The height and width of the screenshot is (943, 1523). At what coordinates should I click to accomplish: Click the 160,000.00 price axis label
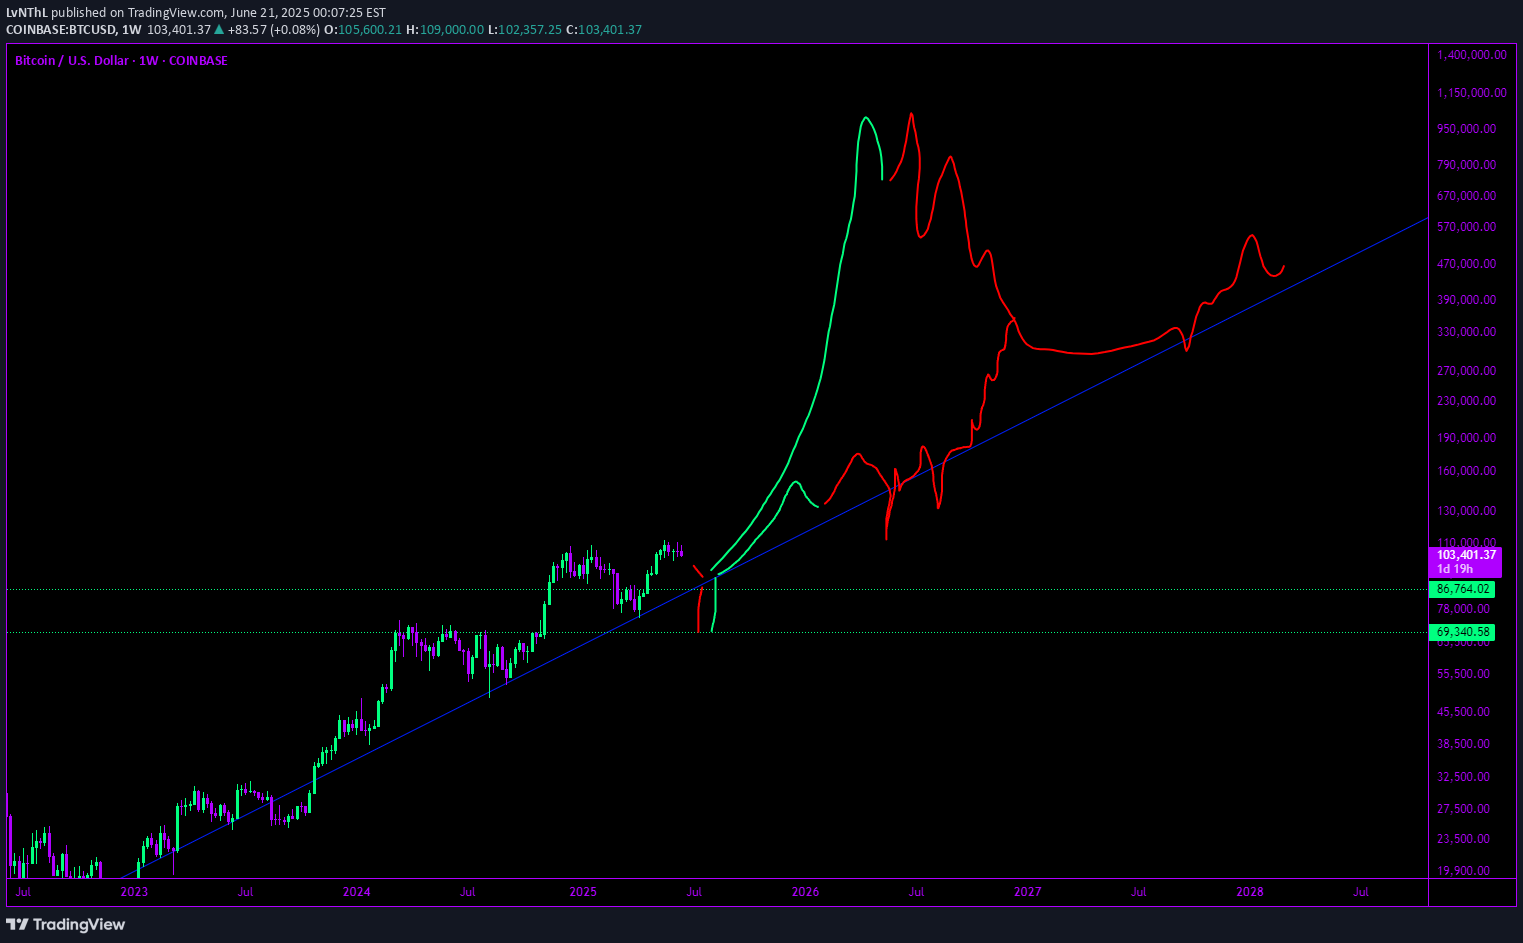pyautogui.click(x=1467, y=471)
